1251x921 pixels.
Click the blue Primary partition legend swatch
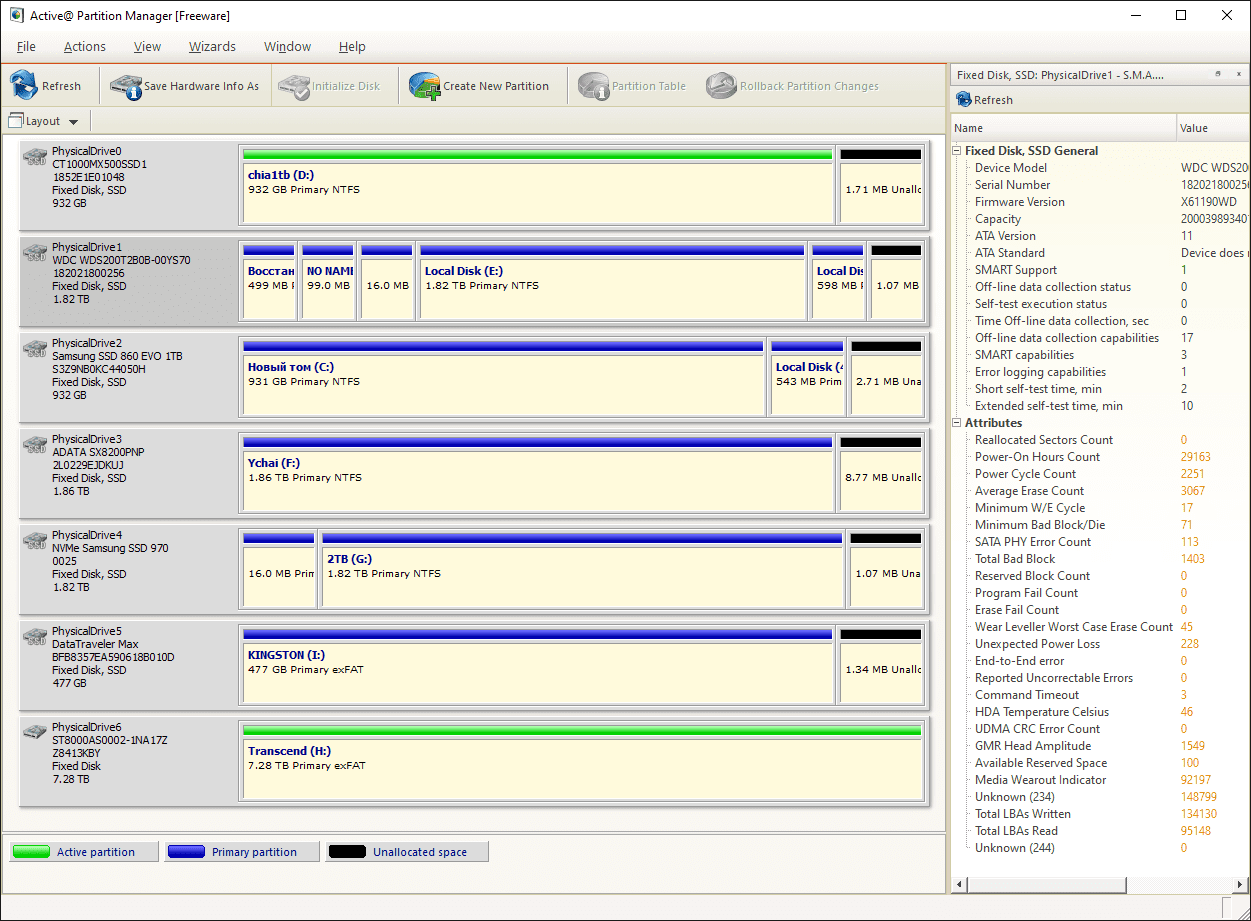(186, 852)
